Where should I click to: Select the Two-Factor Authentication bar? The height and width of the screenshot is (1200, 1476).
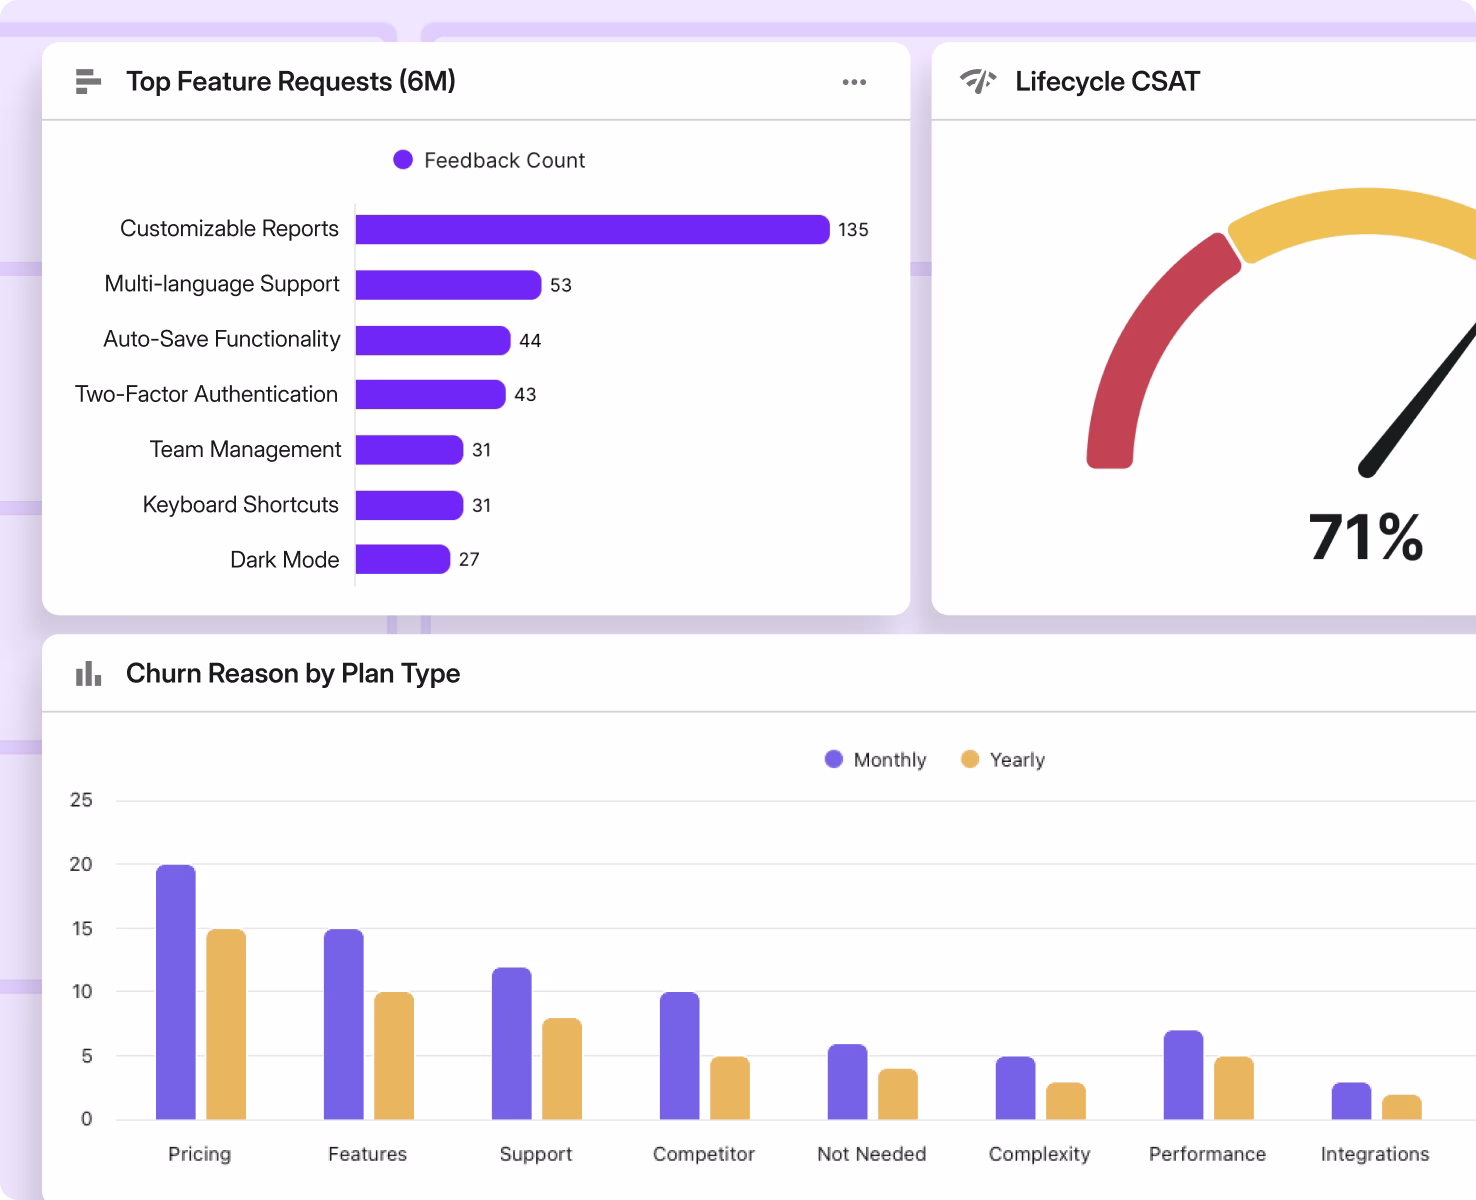[431, 394]
